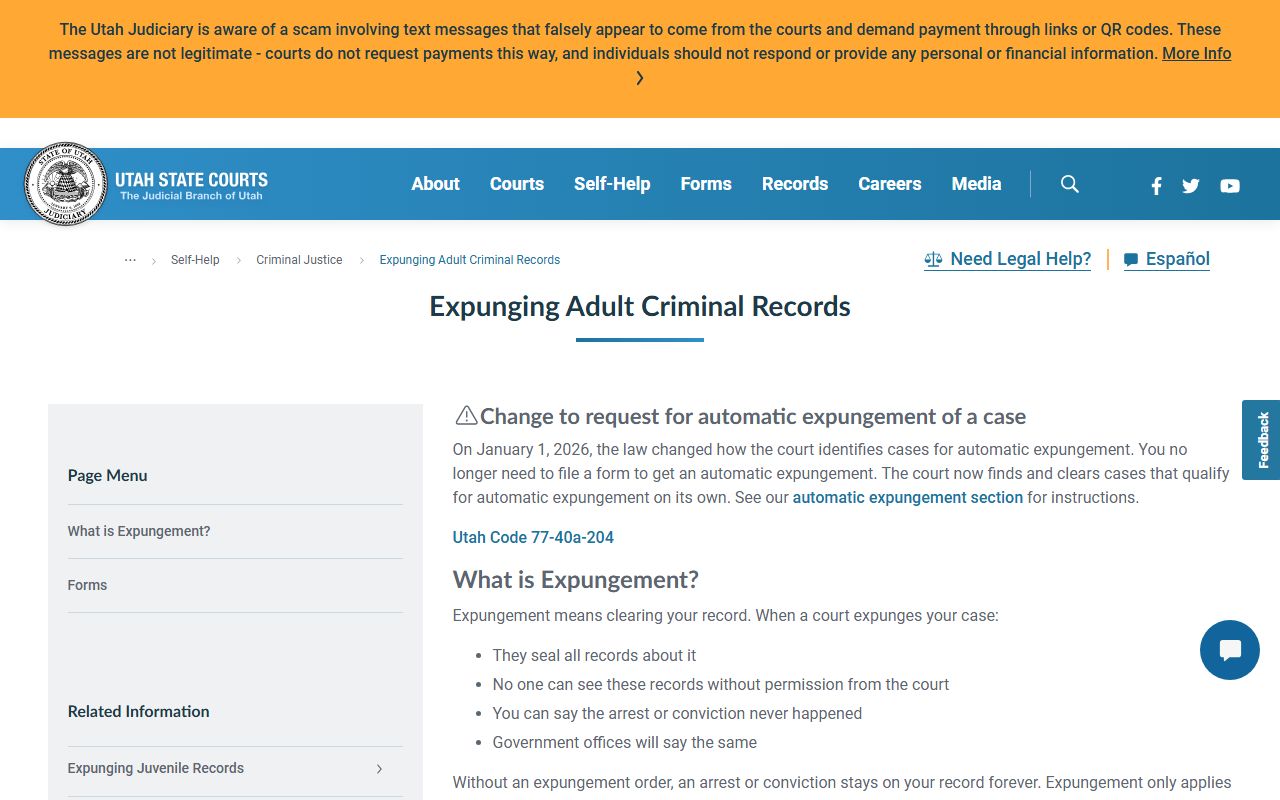Open the Feedback side tab

1261,440
